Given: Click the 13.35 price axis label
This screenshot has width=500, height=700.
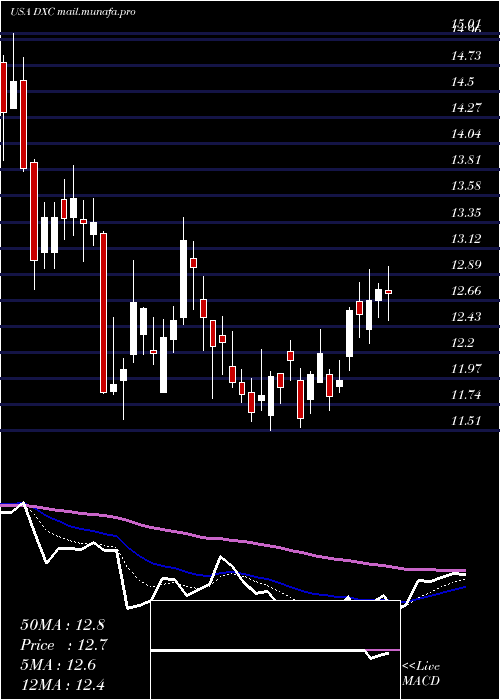Looking at the screenshot, I should [x=467, y=212].
